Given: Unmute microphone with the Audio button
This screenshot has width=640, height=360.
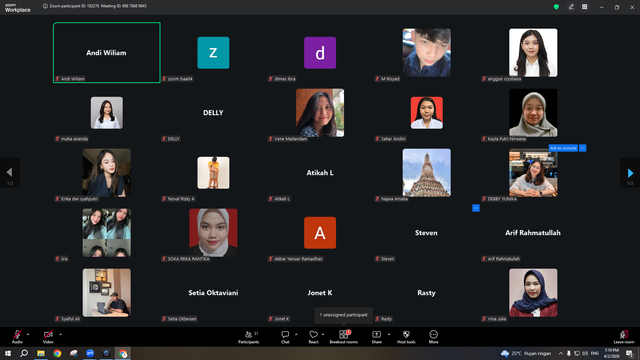Looking at the screenshot, I should [17, 337].
